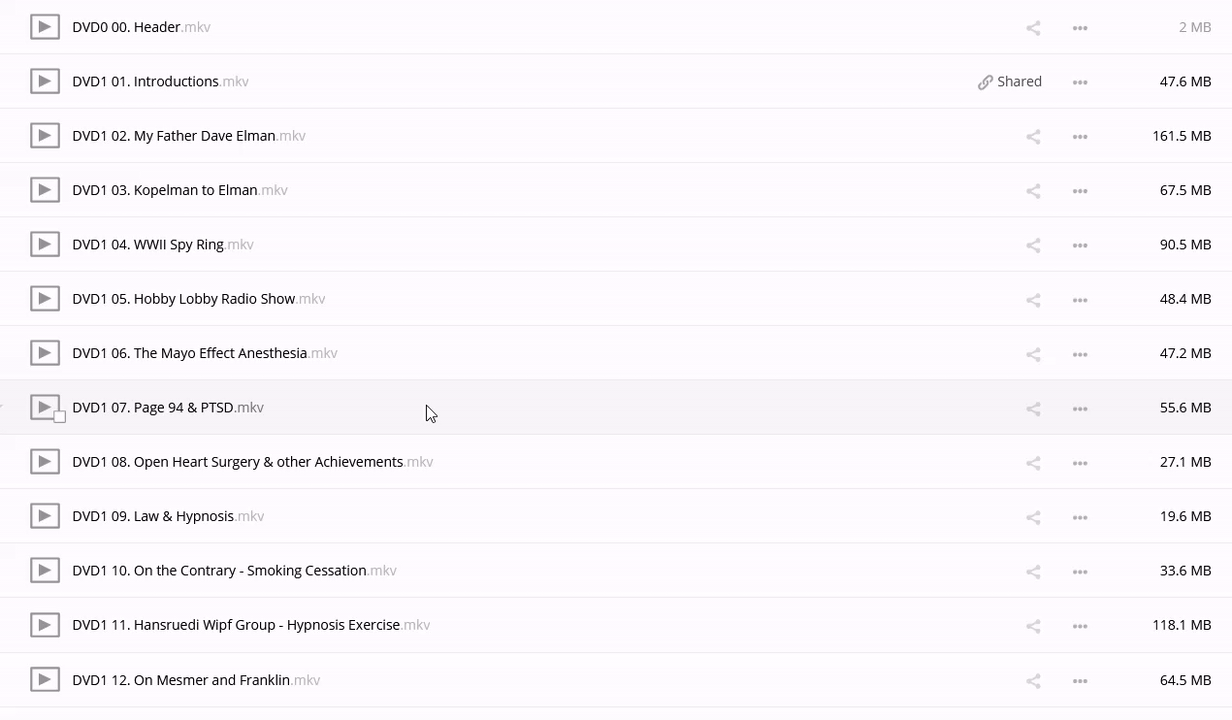Click video icon for Mayo Effect Anesthesia

pos(44,353)
